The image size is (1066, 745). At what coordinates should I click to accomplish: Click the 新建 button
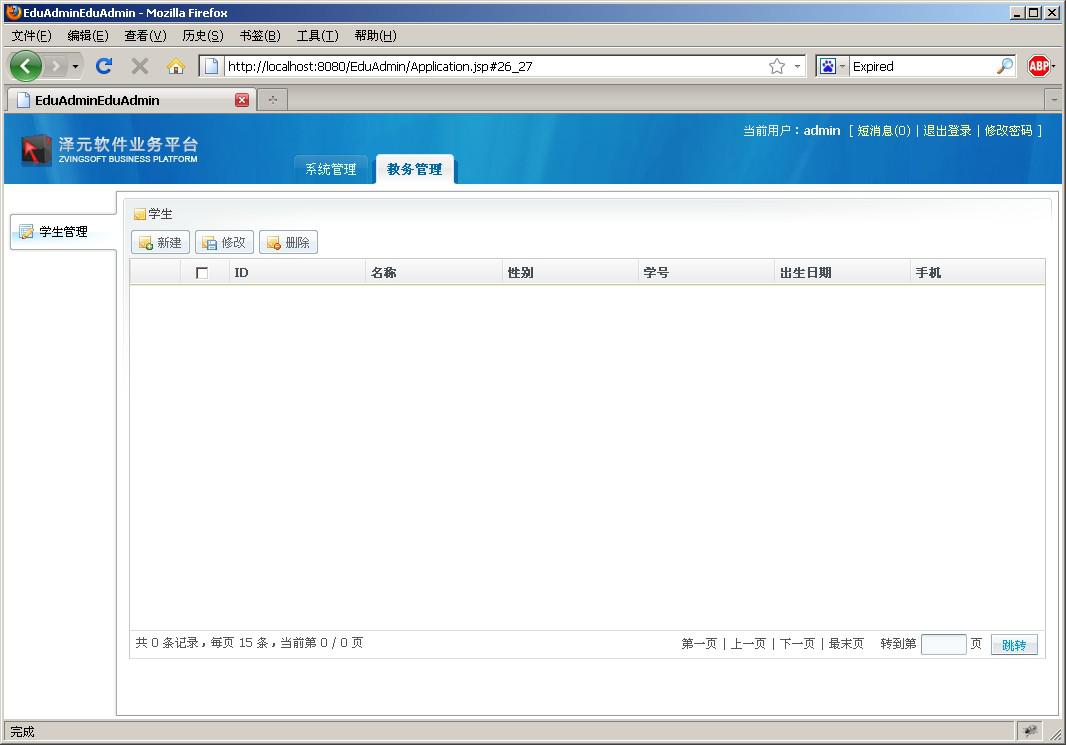pyautogui.click(x=160, y=242)
